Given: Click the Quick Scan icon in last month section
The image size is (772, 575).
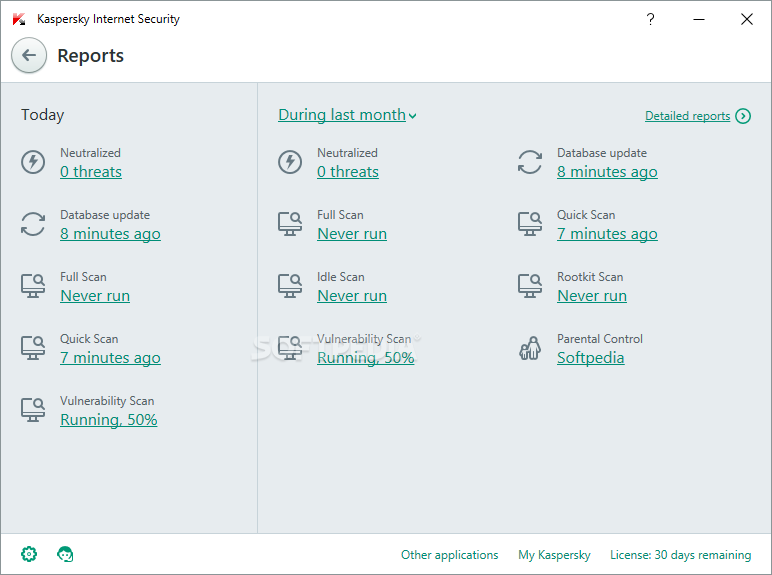Looking at the screenshot, I should [x=530, y=224].
